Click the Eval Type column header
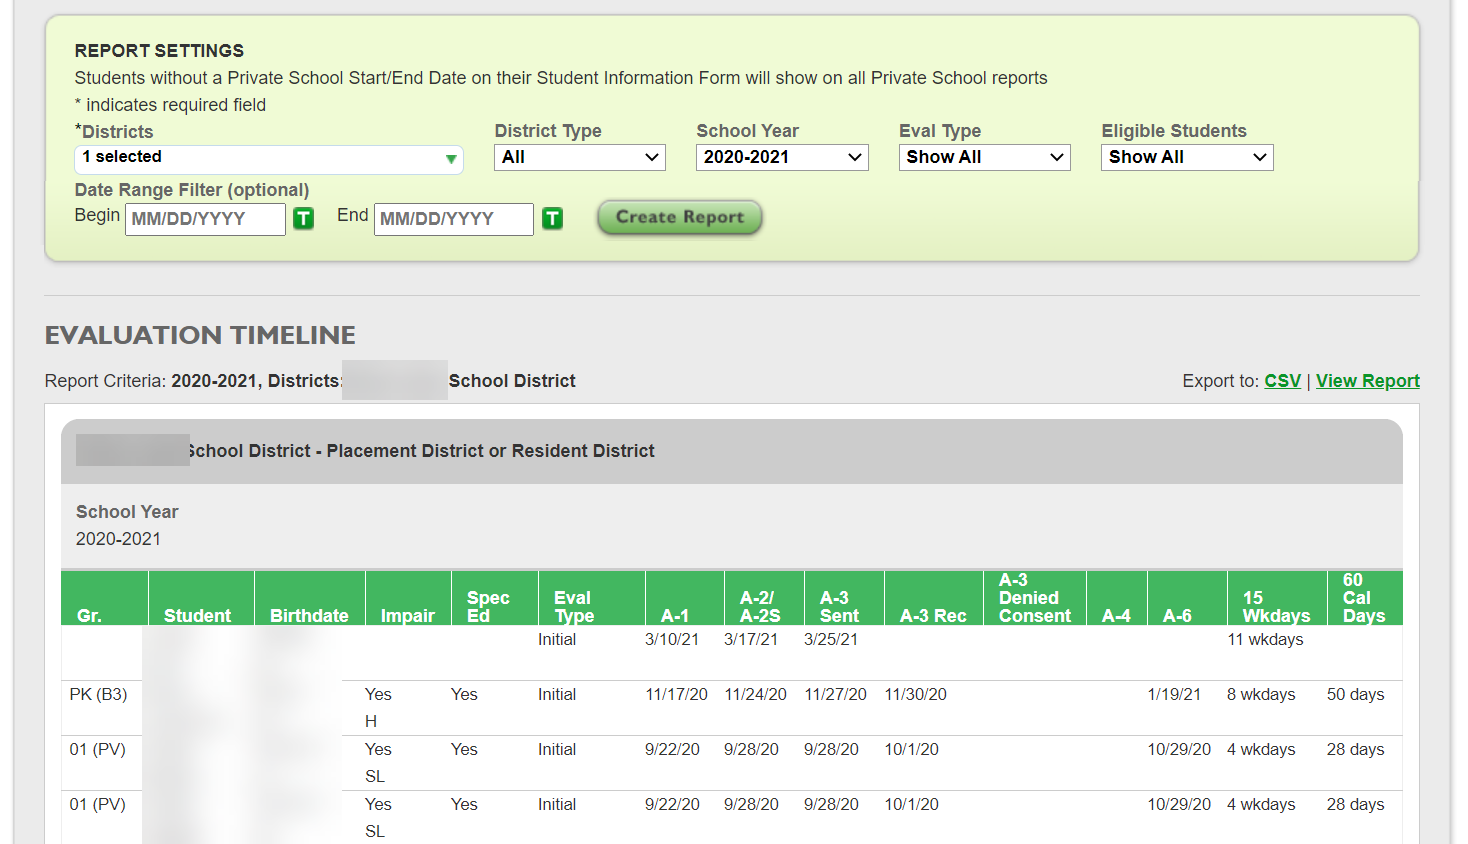The image size is (1468, 844). click(592, 598)
